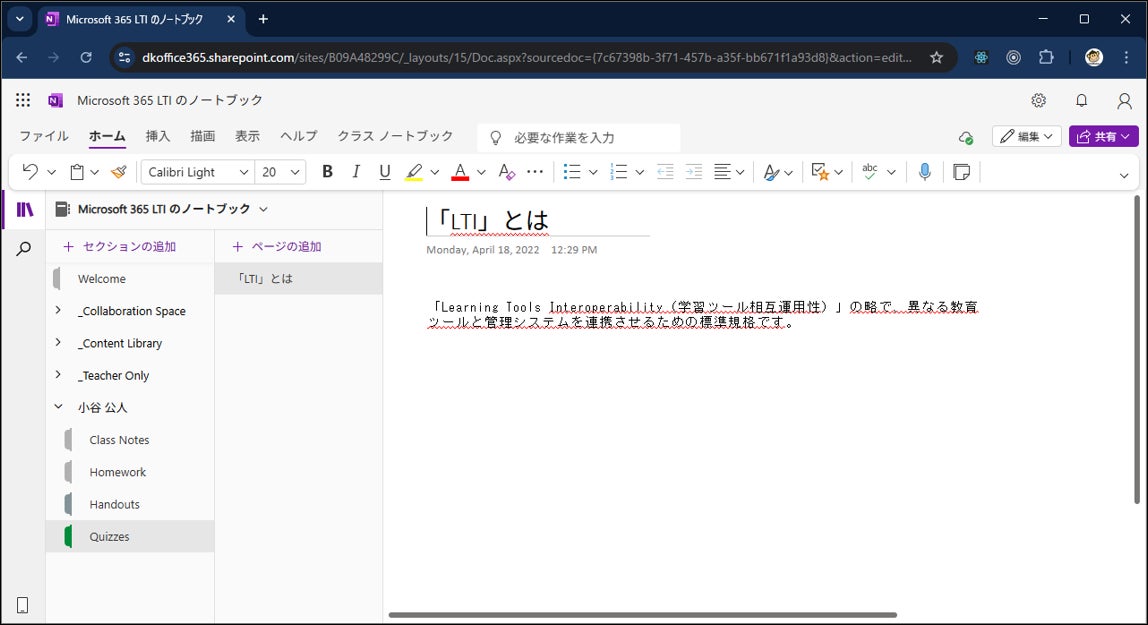This screenshot has height=625, width=1148.
Task: Focus the 必要な作業を入力 search box
Action: [579, 138]
